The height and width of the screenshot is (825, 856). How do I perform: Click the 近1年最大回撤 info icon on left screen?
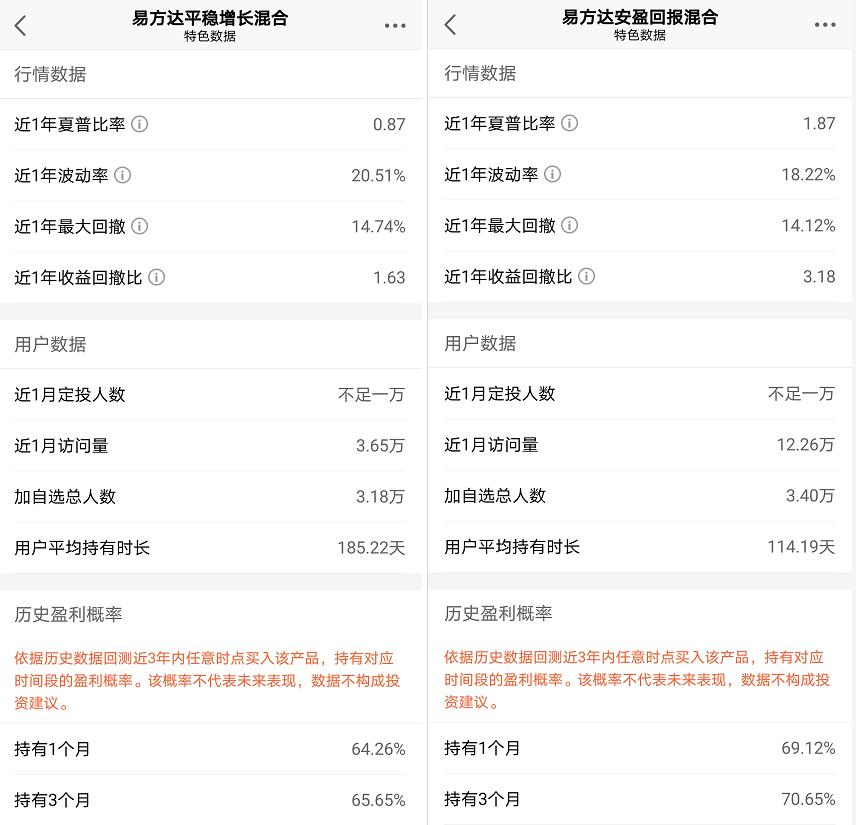[x=142, y=226]
